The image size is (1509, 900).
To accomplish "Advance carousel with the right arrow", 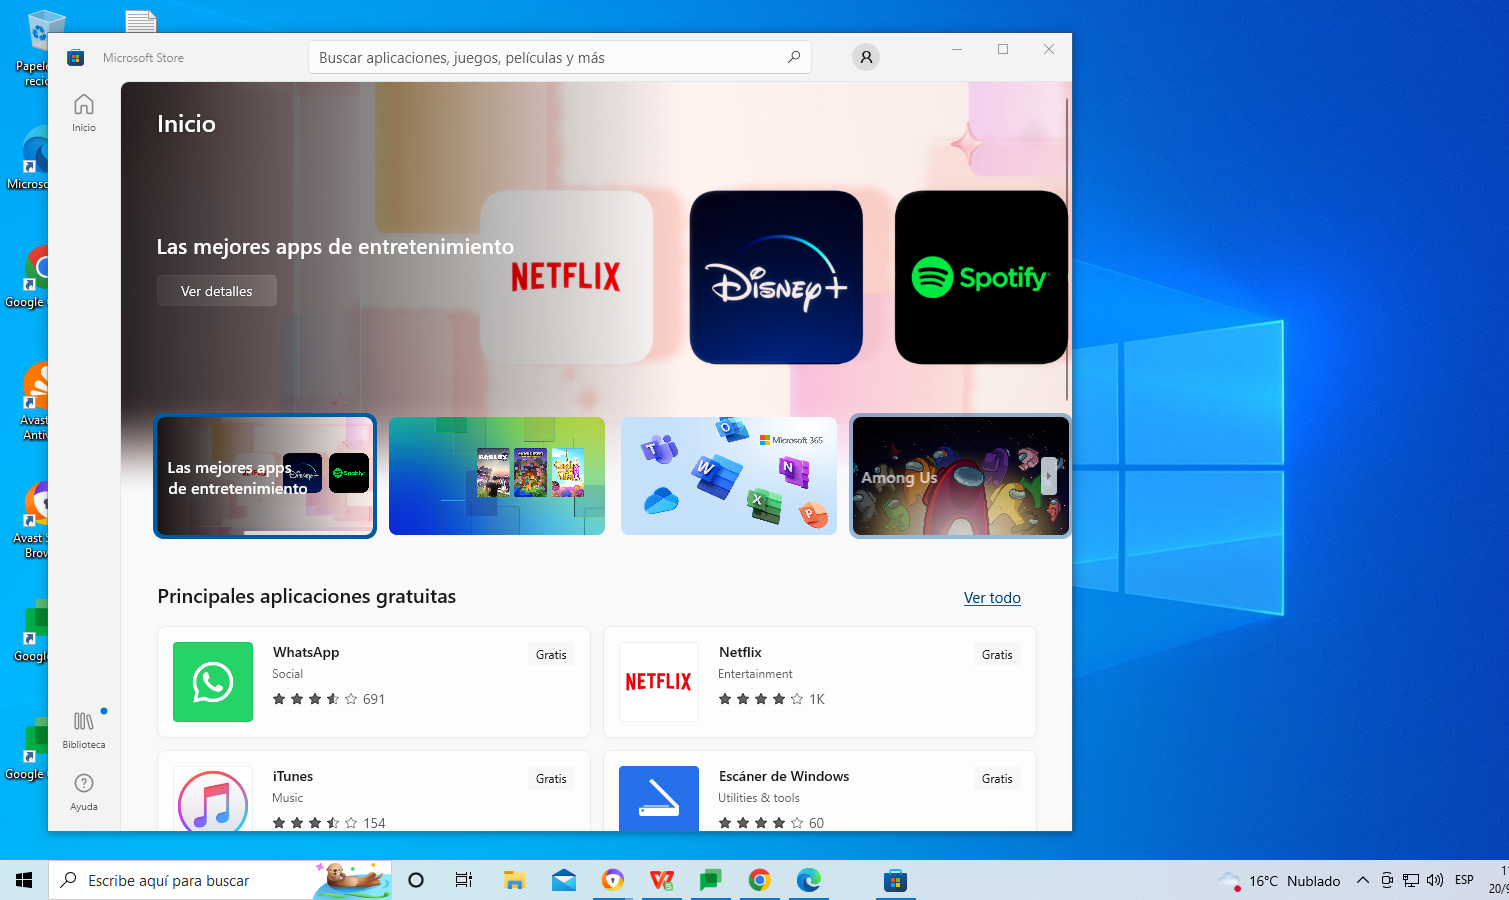I will click(1048, 476).
